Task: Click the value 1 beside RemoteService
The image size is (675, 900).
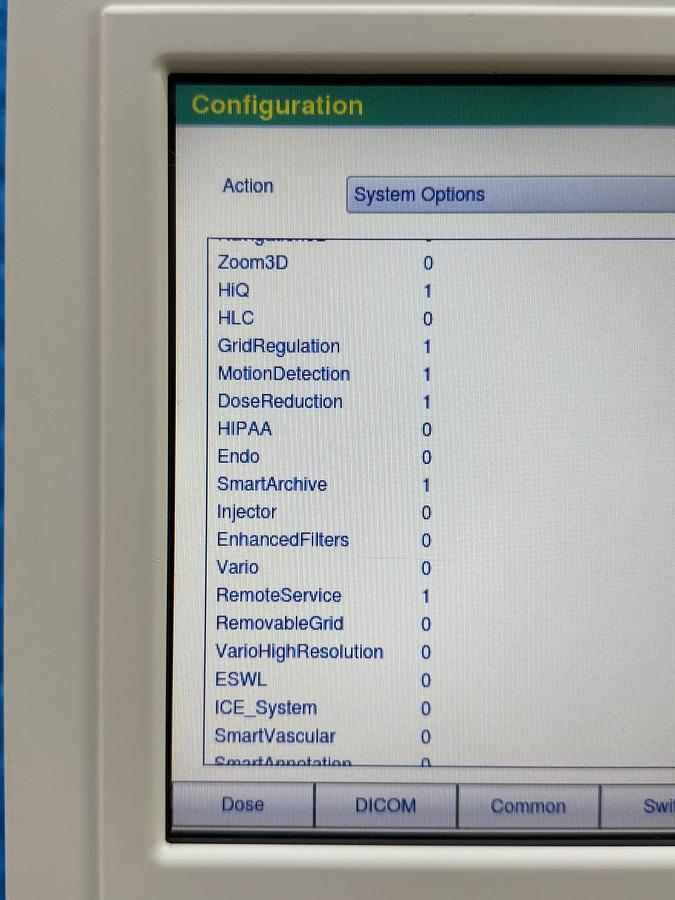Action: coord(426,596)
